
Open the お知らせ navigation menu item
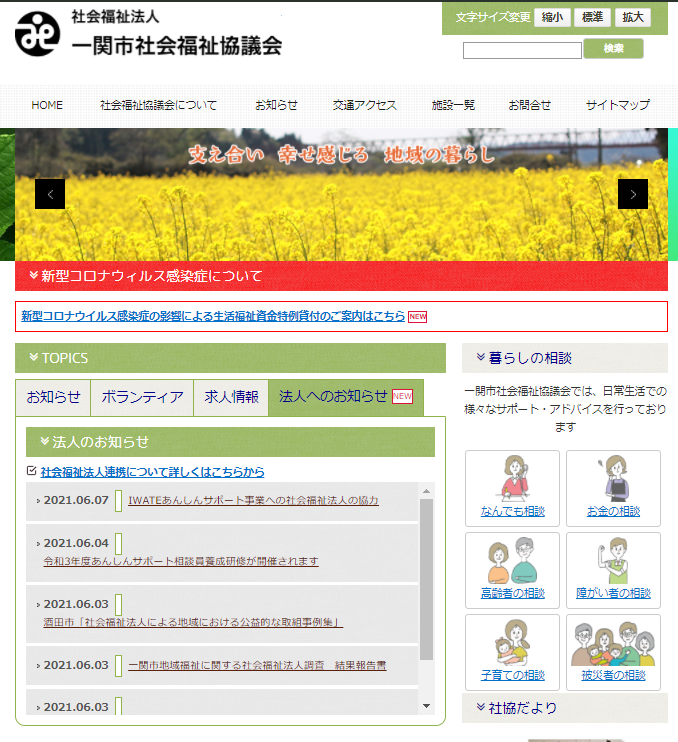pyautogui.click(x=276, y=105)
